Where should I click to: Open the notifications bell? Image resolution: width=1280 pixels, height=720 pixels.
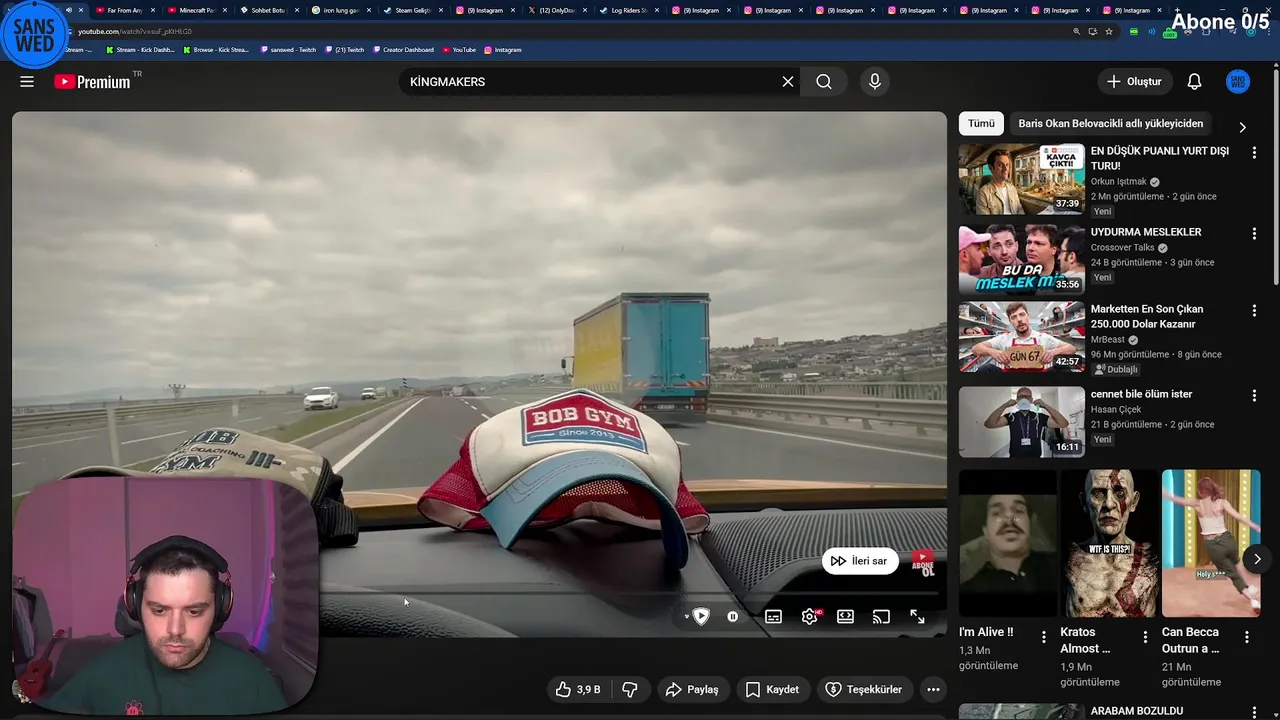pos(1194,82)
